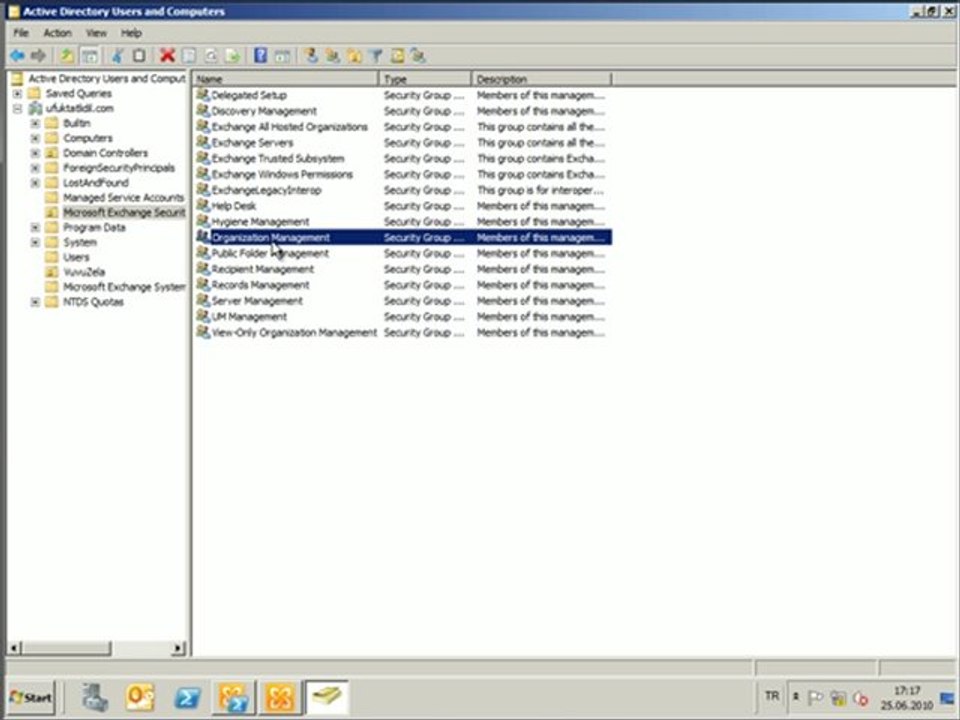Click the Action Center flag tray icon
Image resolution: width=960 pixels, height=720 pixels.
coord(816,698)
